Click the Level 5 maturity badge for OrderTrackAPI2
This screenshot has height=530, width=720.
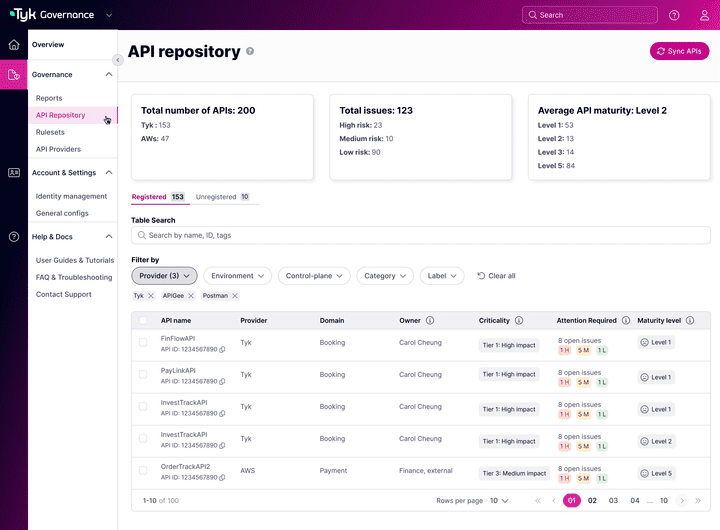(657, 474)
